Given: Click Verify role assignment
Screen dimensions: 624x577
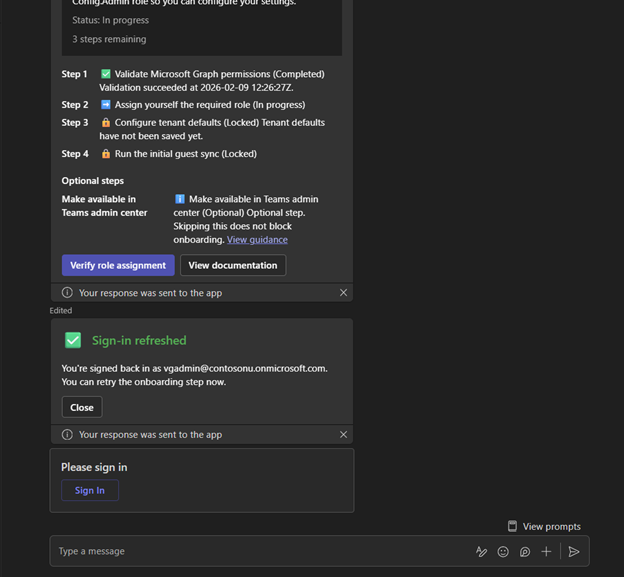Looking at the screenshot, I should coord(118,265).
